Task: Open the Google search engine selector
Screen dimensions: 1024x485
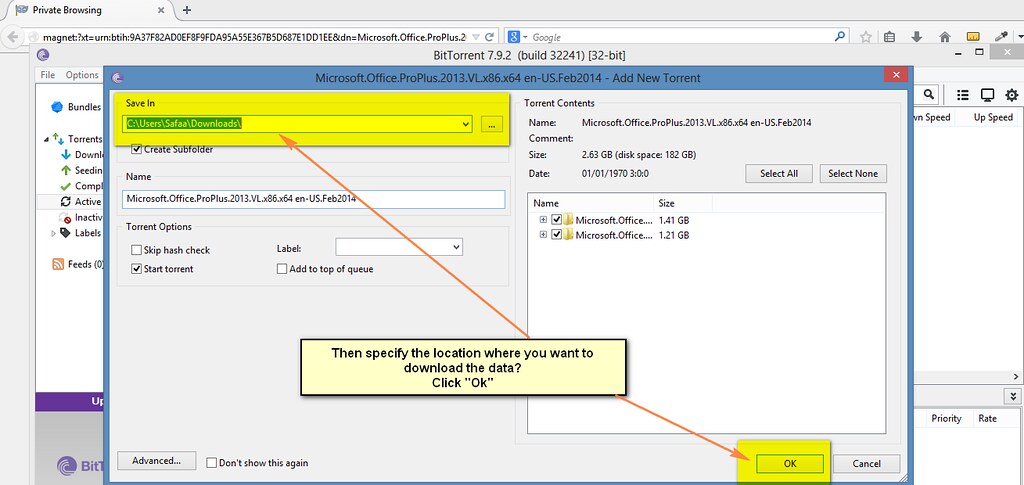Action: pyautogui.click(x=517, y=37)
